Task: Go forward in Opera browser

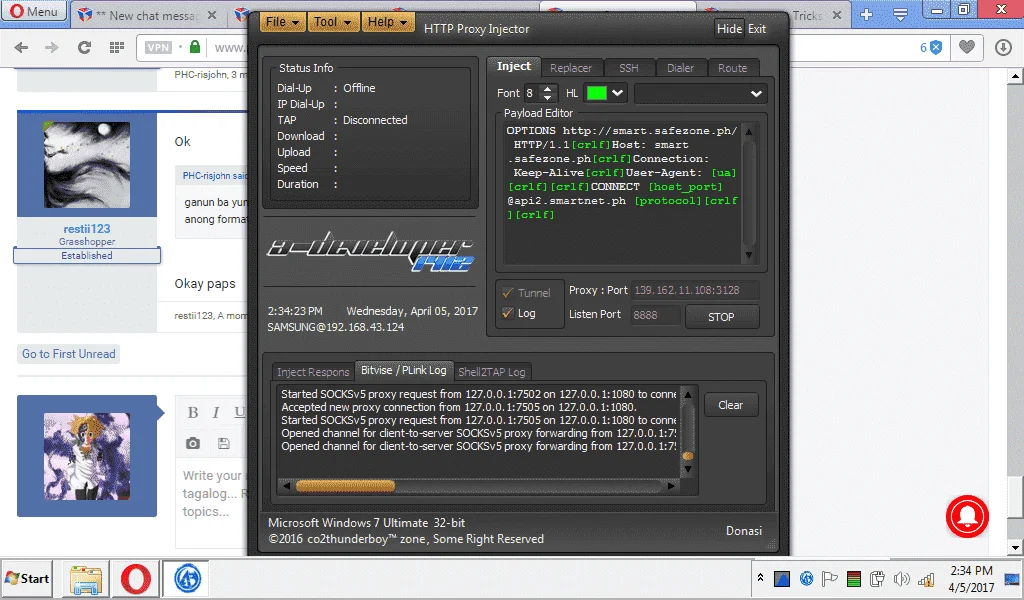Action: (x=51, y=47)
